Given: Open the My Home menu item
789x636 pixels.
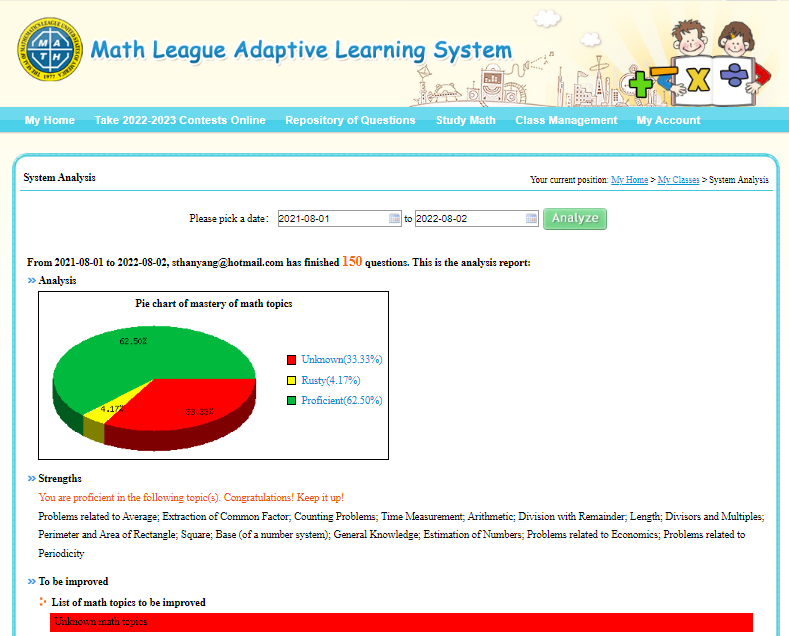Looking at the screenshot, I should (x=50, y=120).
